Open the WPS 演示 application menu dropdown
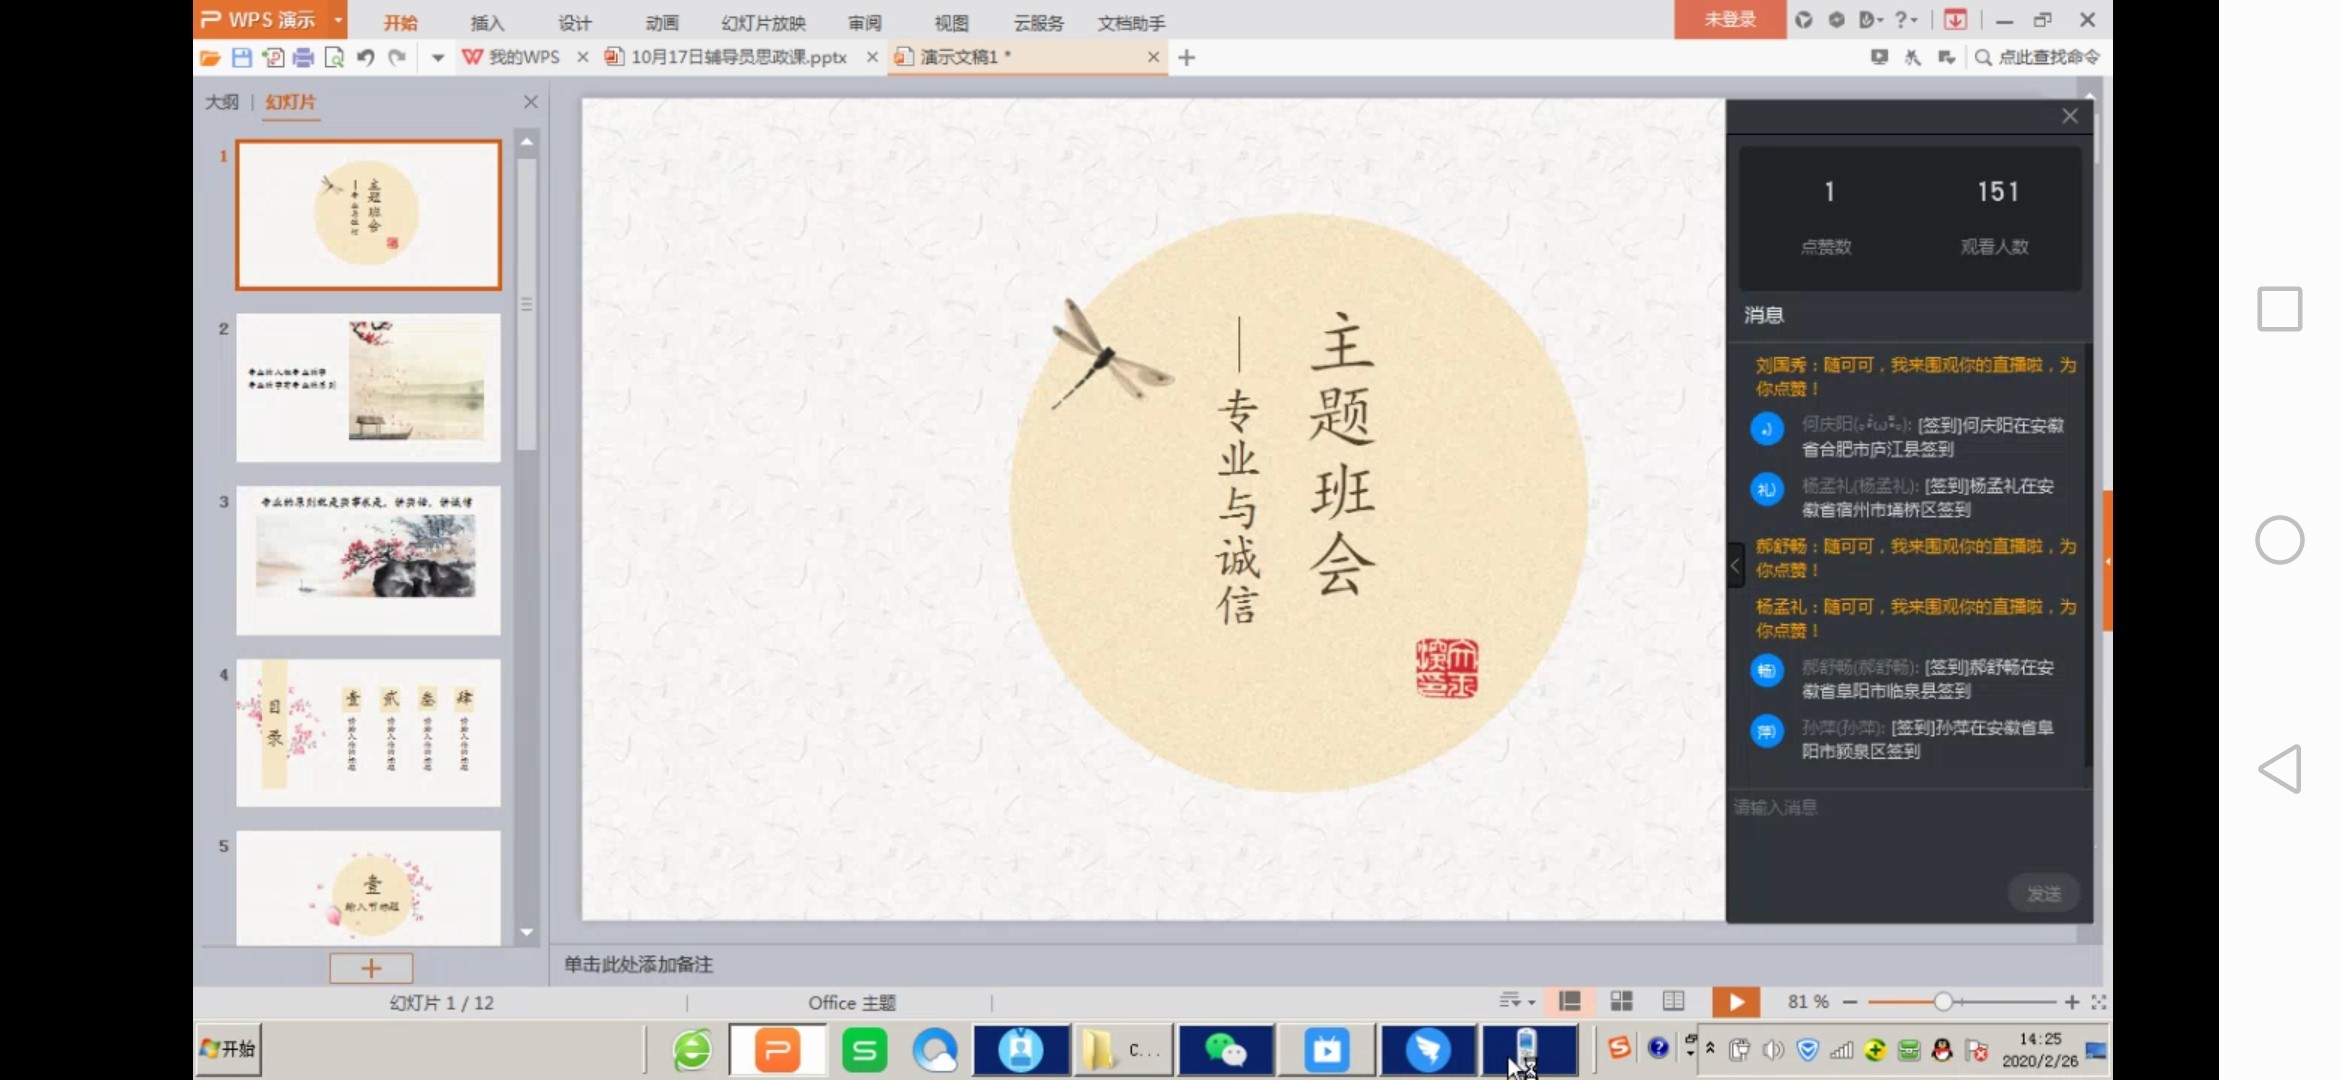The height and width of the screenshot is (1080, 2340). pos(339,20)
